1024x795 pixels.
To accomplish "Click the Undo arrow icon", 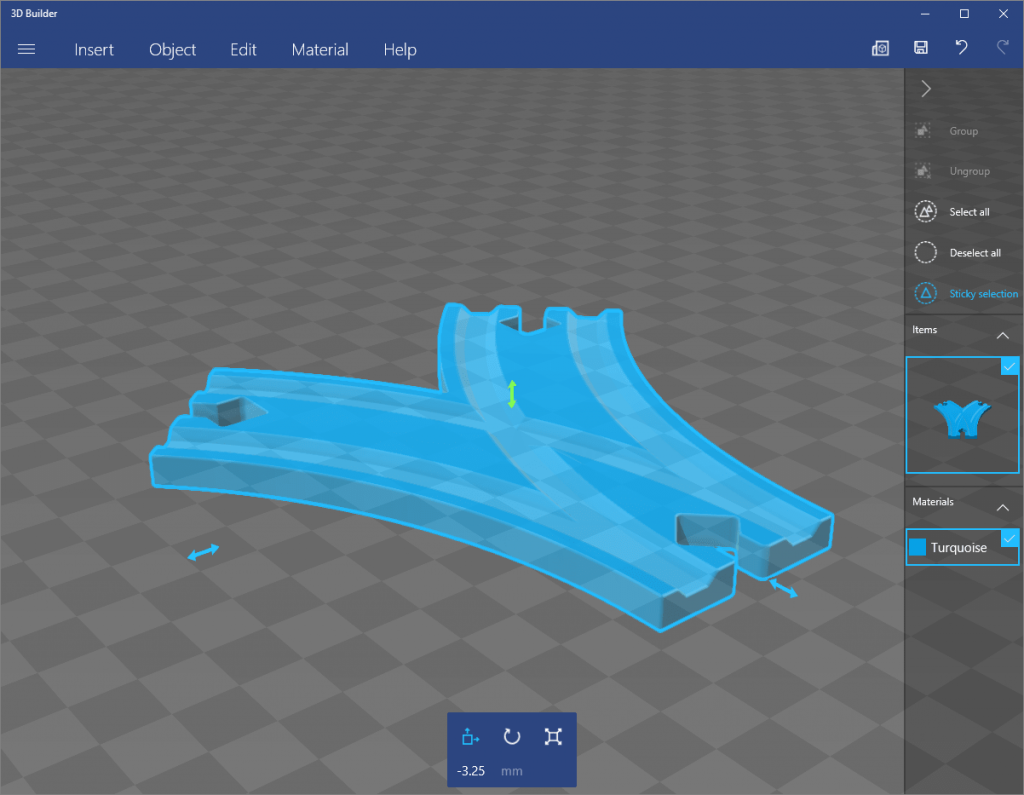I will click(961, 48).
